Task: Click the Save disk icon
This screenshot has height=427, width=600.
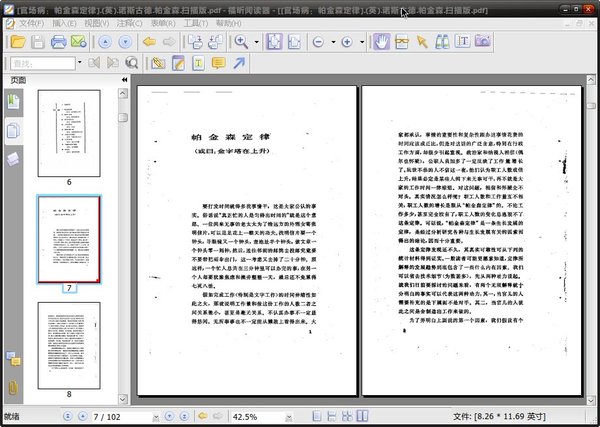Action: pos(38,41)
